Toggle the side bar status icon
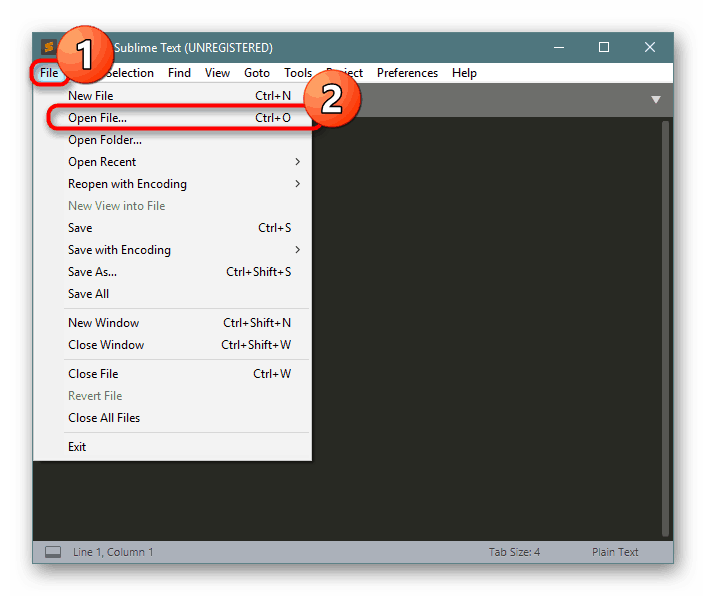The width and height of the screenshot is (706, 596). 53,552
